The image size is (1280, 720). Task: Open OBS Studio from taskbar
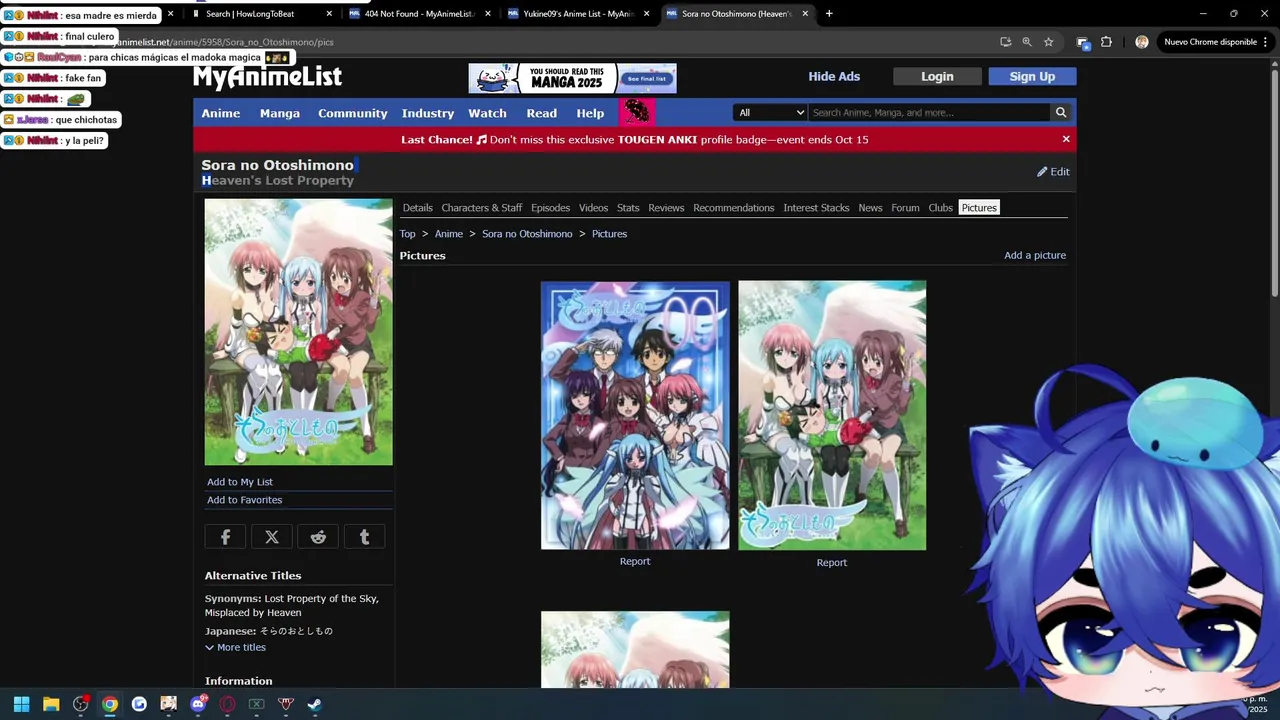click(x=81, y=704)
